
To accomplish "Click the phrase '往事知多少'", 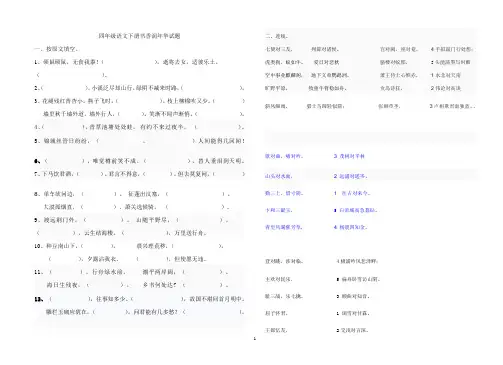I will (111, 299).
